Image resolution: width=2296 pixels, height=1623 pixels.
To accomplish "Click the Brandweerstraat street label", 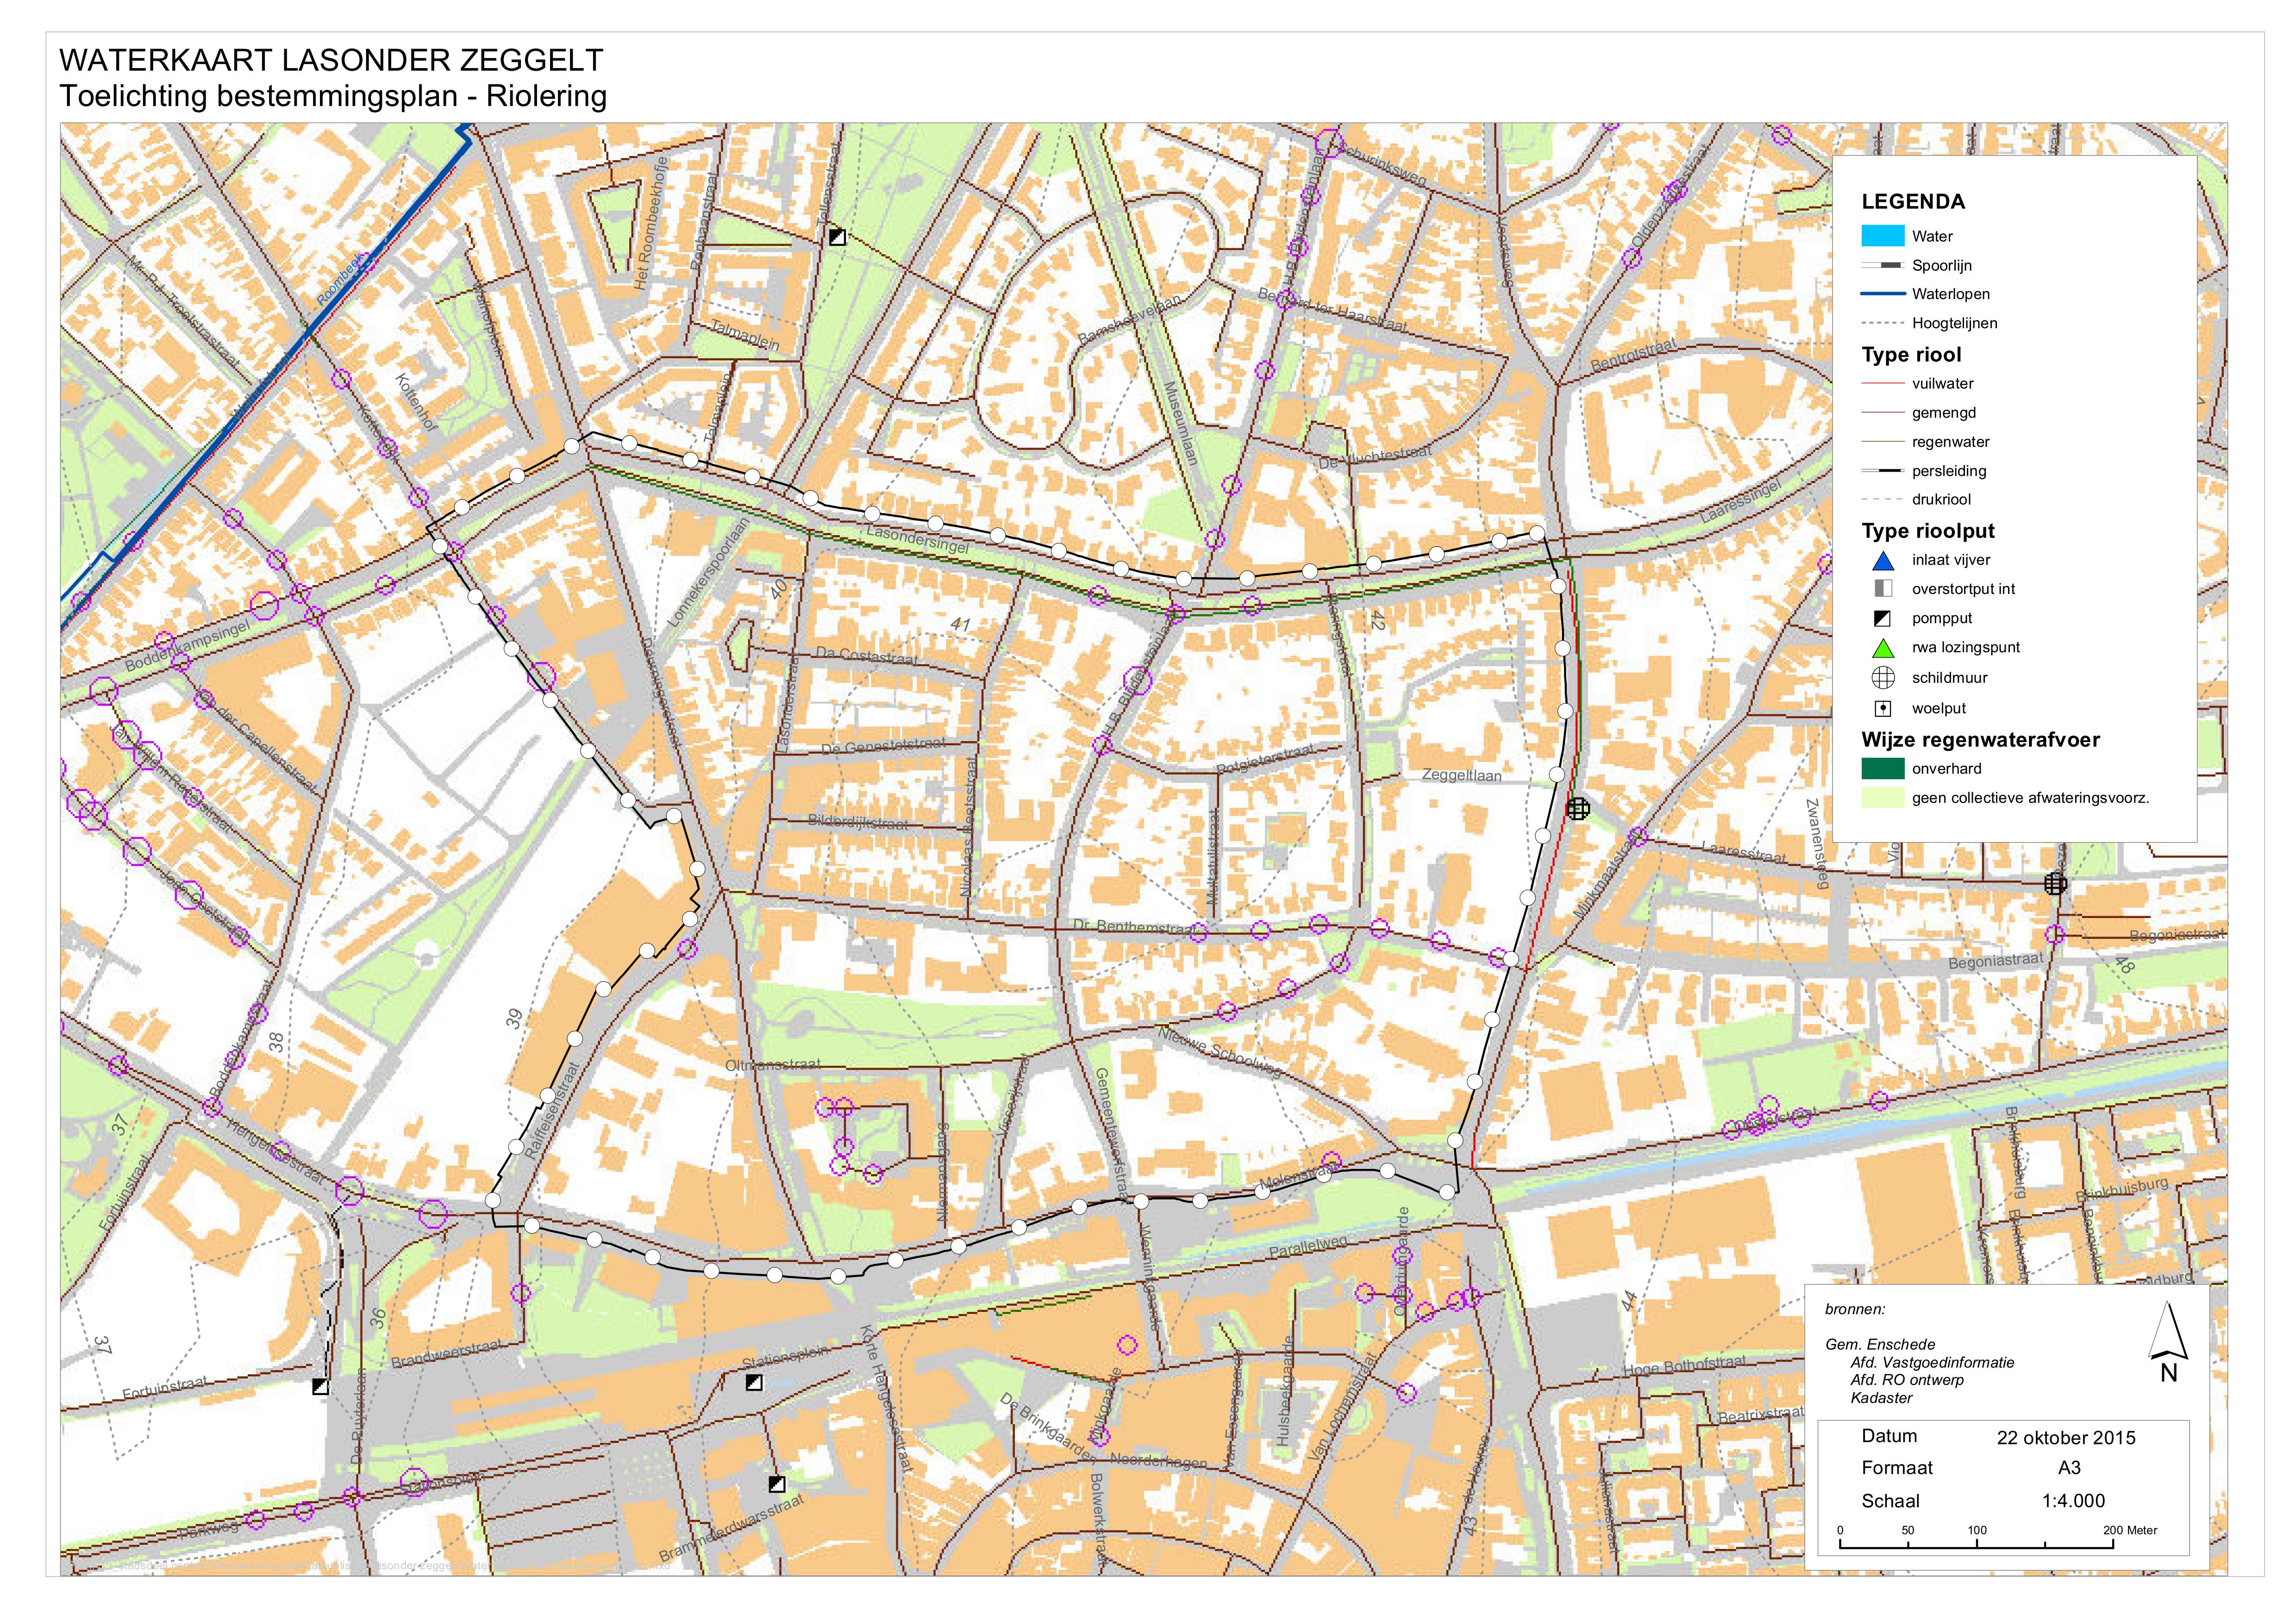I will pos(446,1354).
